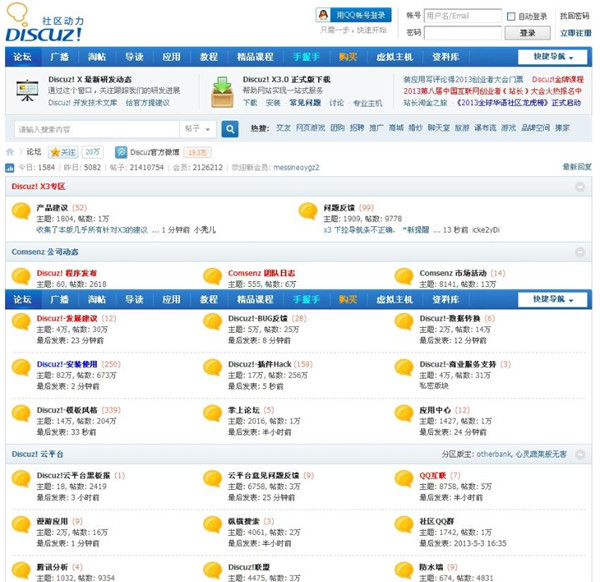
Task: Focus the 请输入搜索内容 search box
Action: [x=97, y=129]
